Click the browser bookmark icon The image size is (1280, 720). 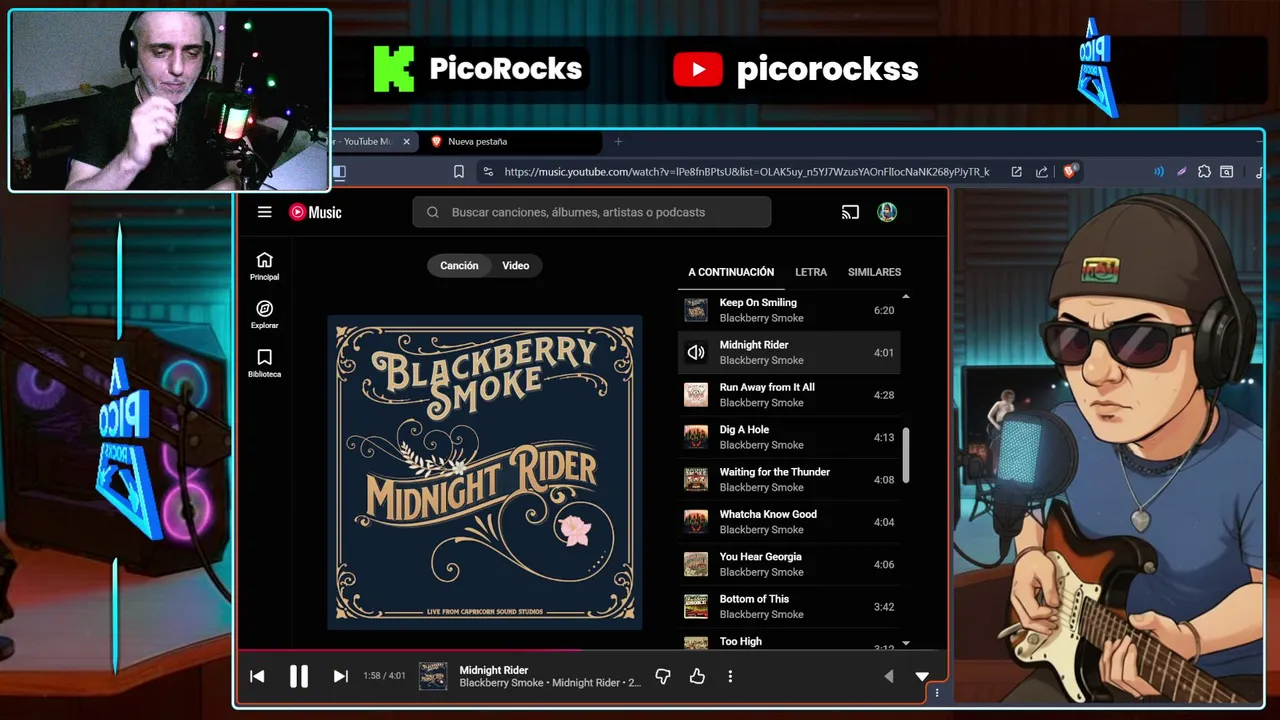coord(459,172)
